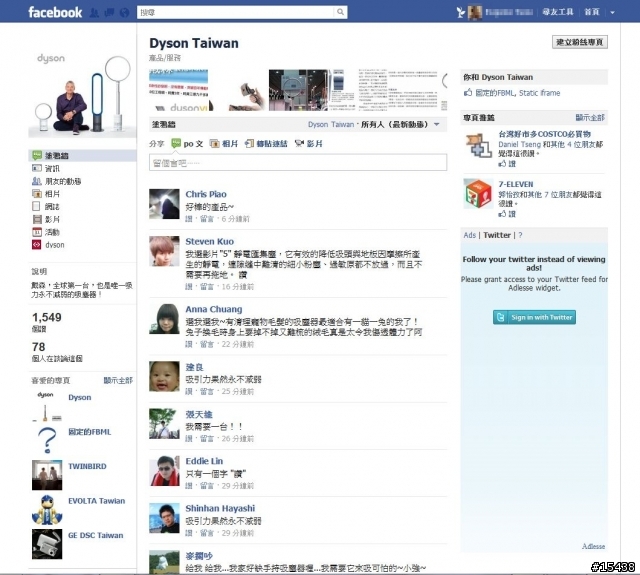This screenshot has width=640, height=575.
Task: Choose 影片 share option
Action: 309,144
